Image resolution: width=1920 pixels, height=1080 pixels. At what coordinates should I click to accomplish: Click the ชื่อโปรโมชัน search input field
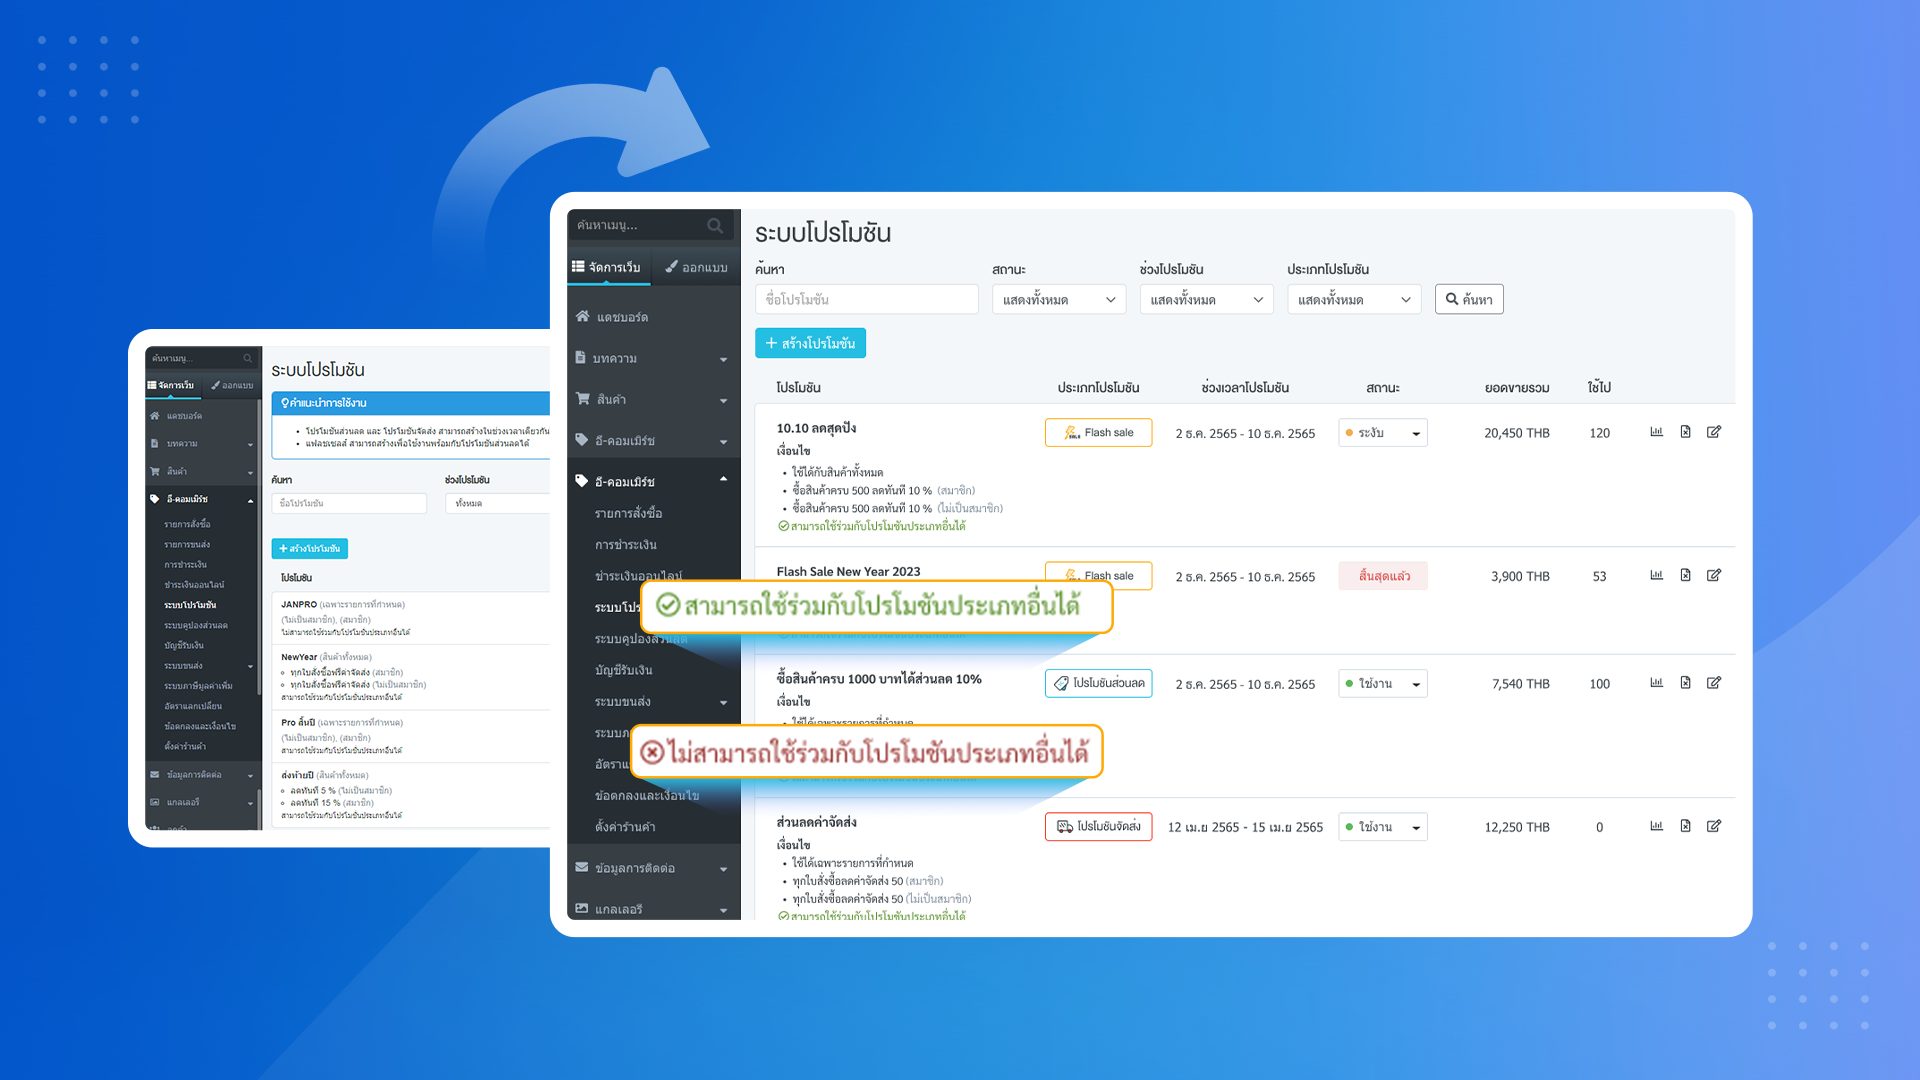(866, 299)
